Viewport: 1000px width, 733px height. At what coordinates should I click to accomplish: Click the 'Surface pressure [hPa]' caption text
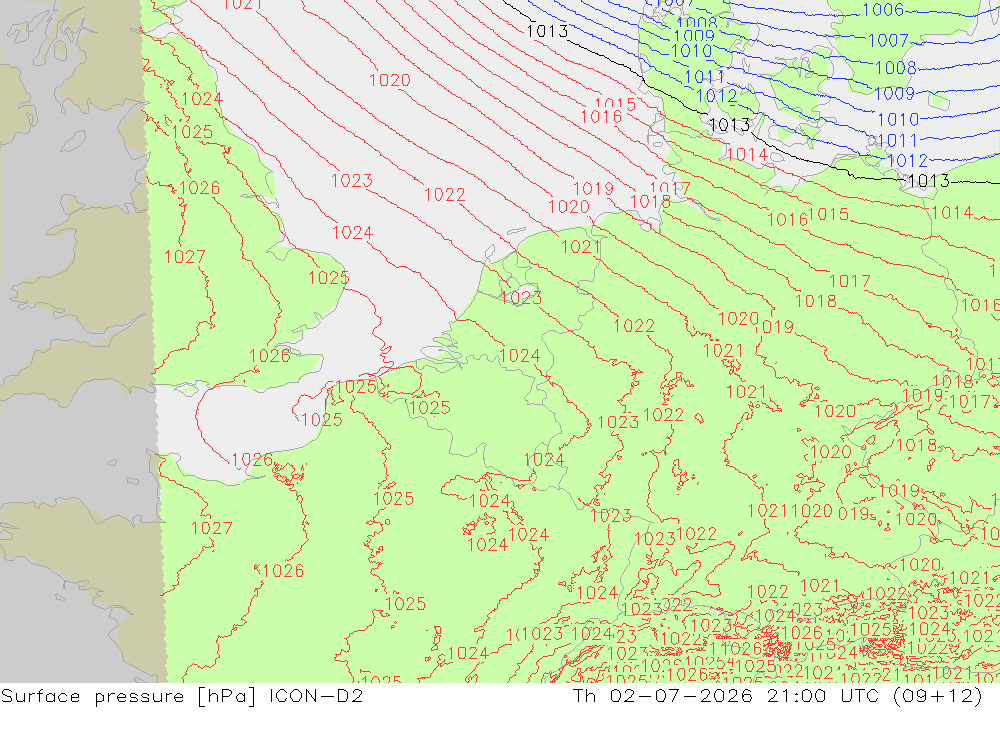click(129, 696)
